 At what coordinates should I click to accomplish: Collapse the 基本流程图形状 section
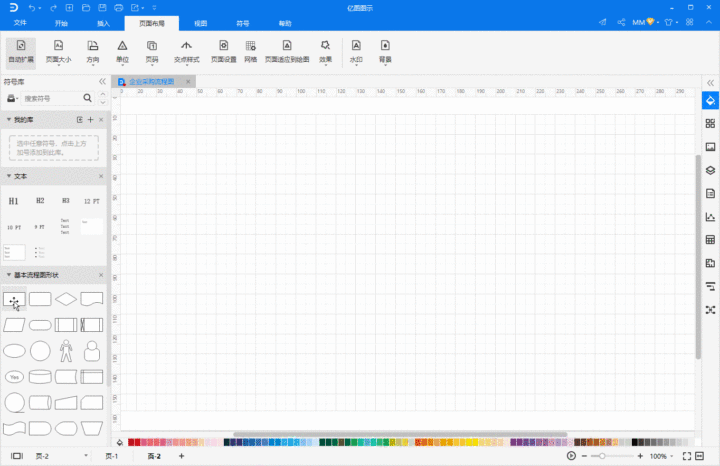tap(9, 275)
